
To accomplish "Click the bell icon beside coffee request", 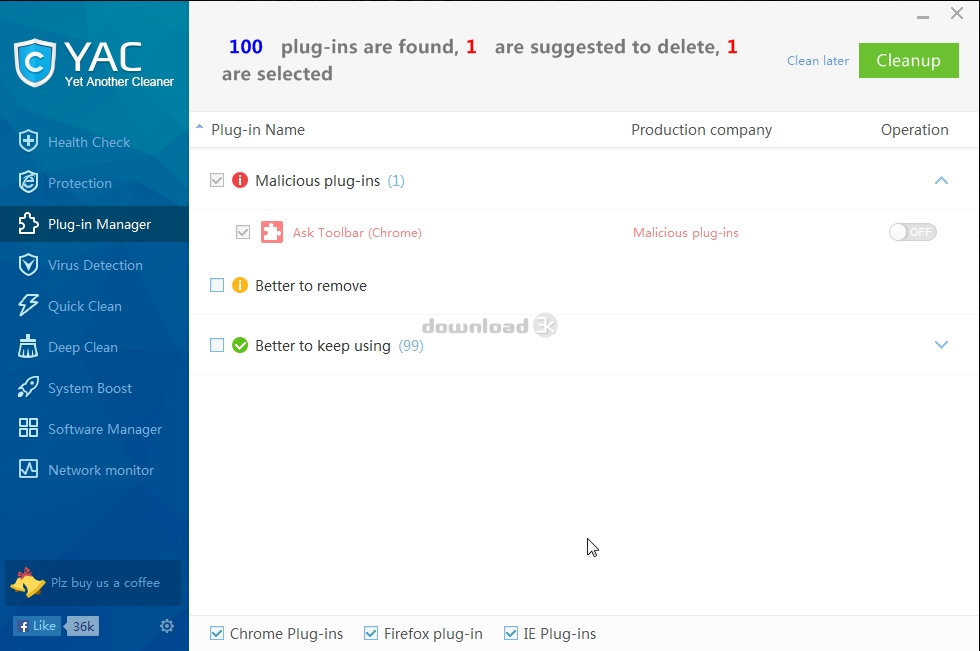I will click(28, 583).
